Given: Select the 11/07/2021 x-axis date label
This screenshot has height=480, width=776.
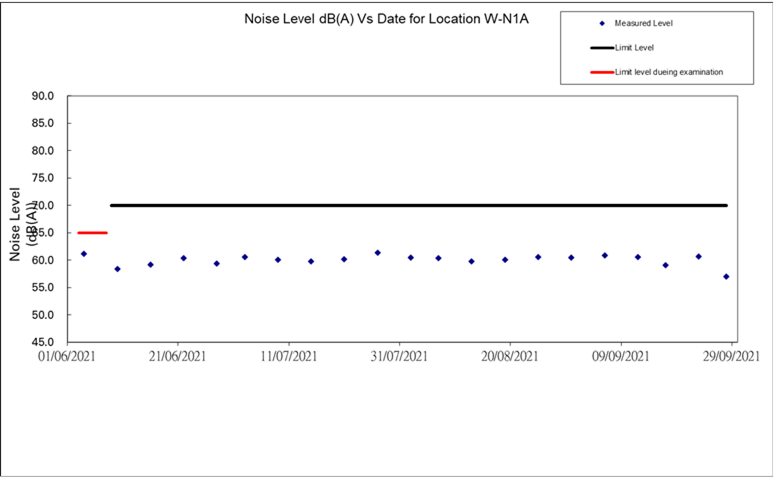Looking at the screenshot, I should pos(289,356).
